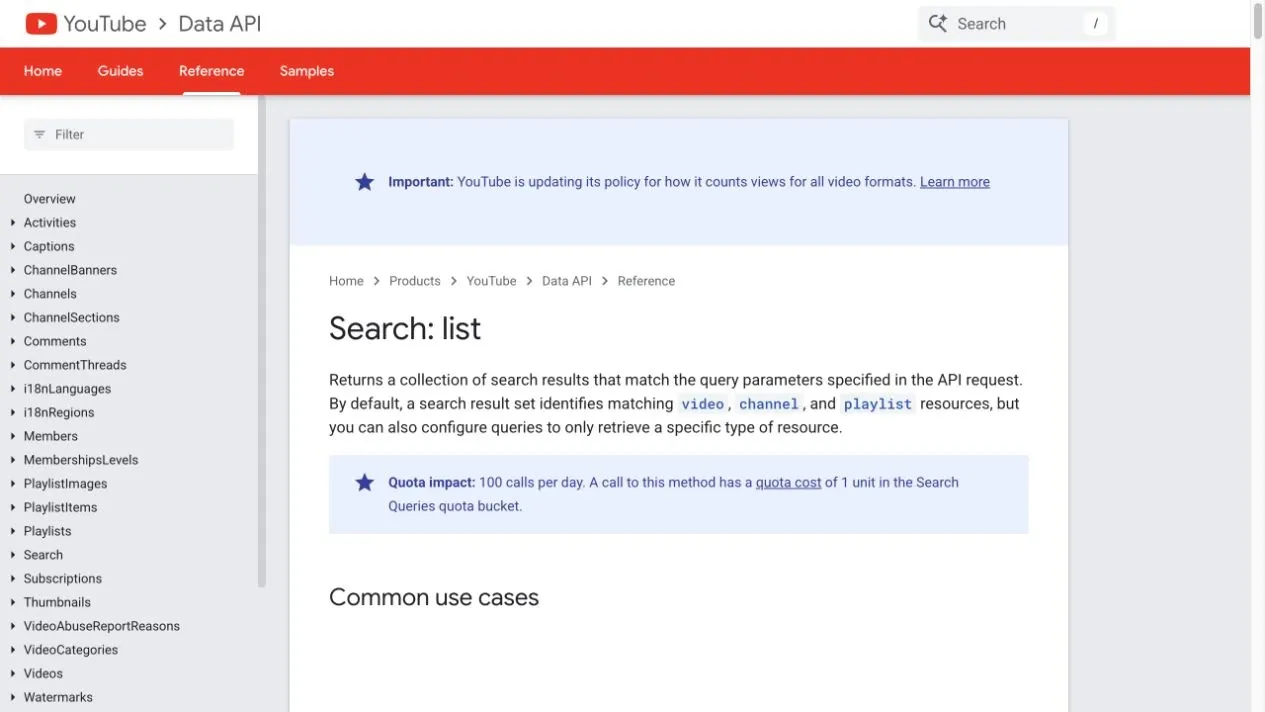
Task: Expand the ChannelSections section arrow
Action: pos(12,318)
